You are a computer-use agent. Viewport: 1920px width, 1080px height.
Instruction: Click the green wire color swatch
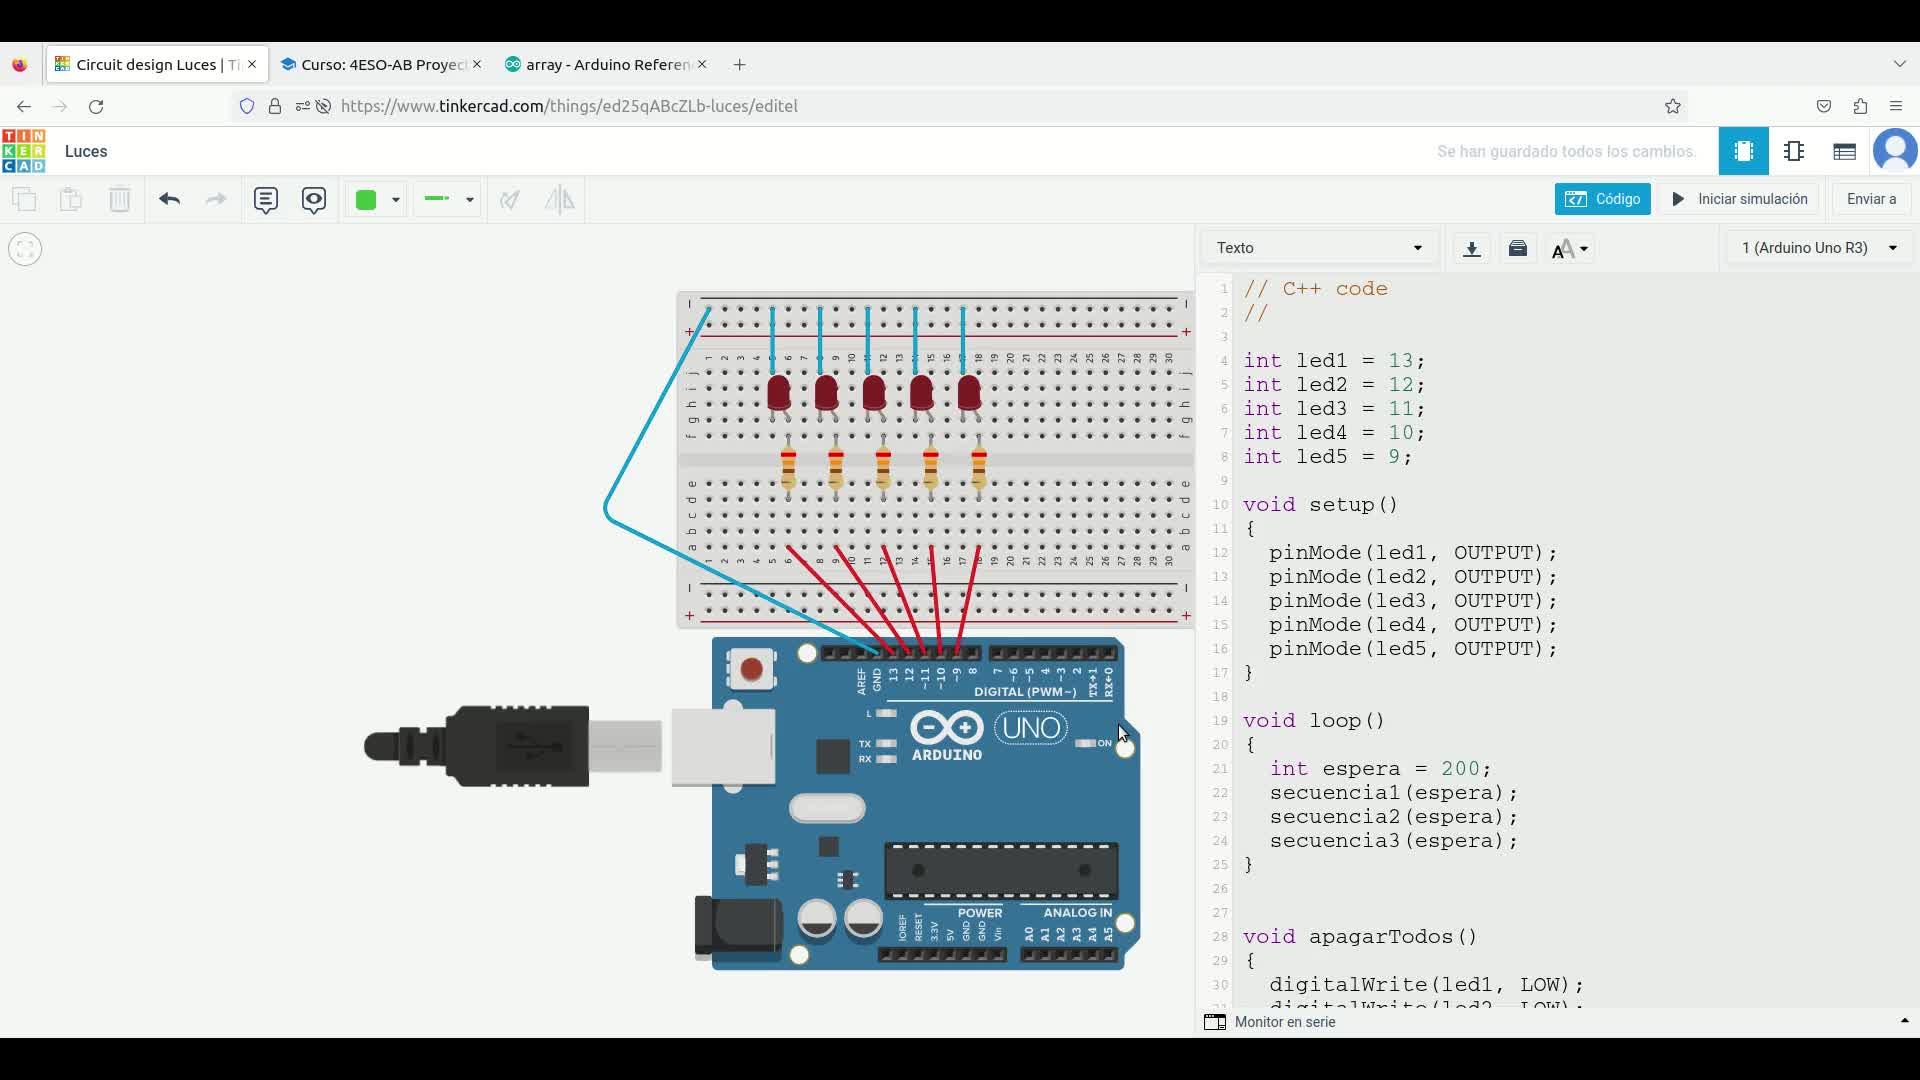pos(366,199)
